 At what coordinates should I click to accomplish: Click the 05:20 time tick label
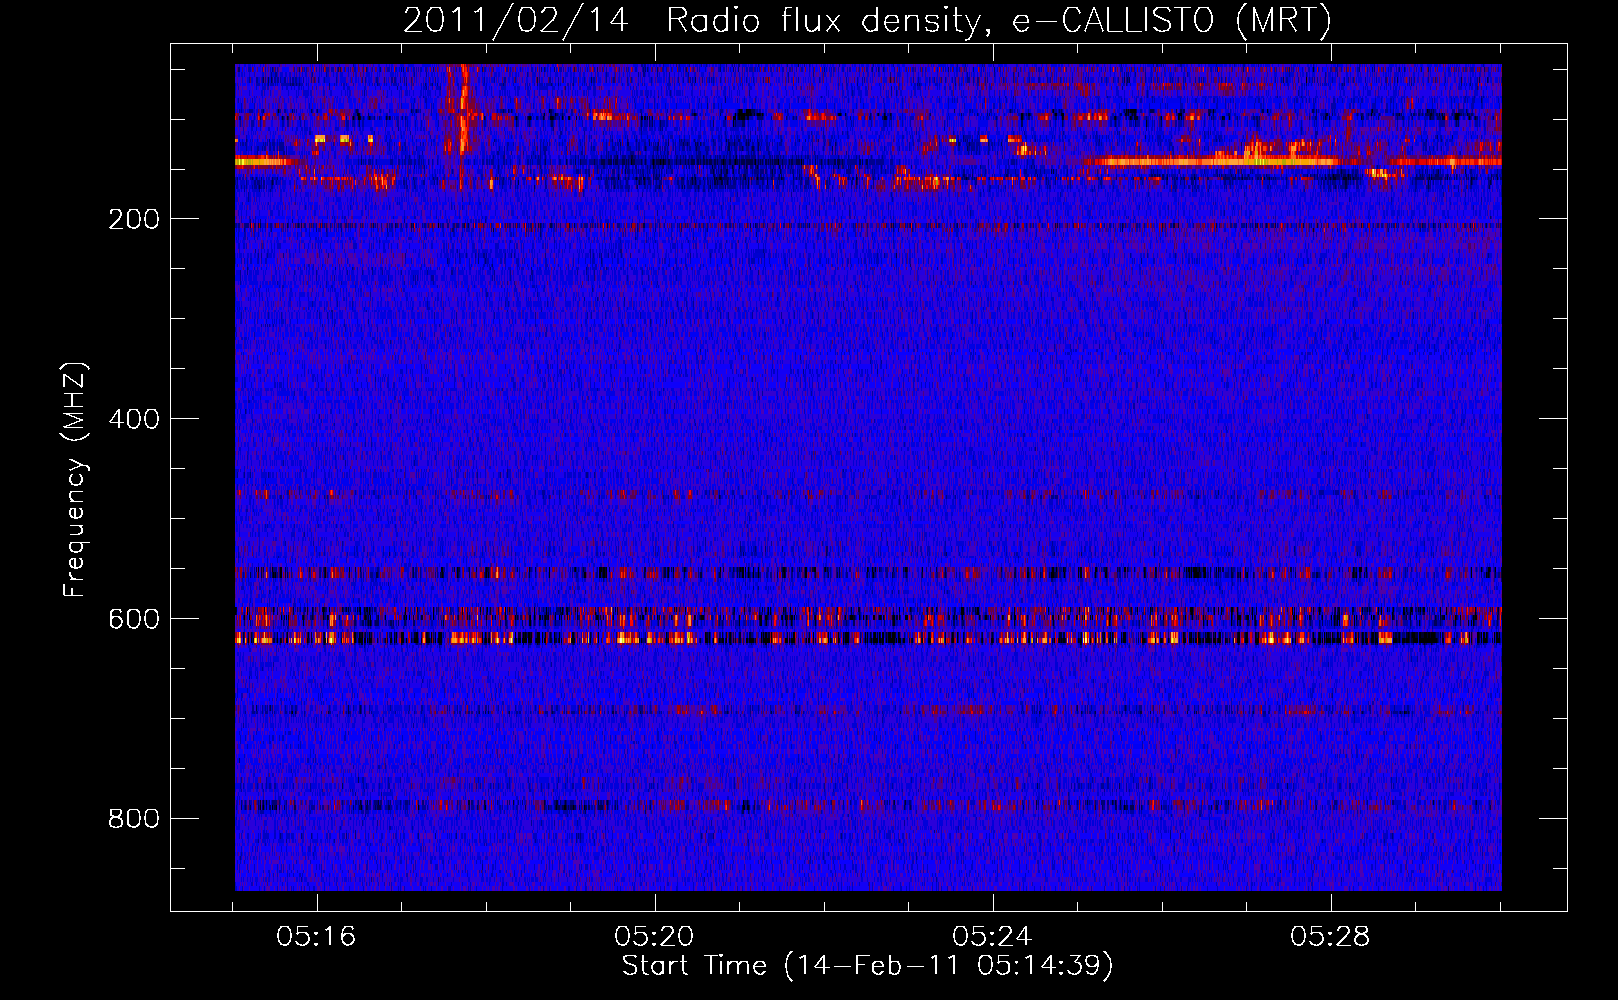(654, 937)
